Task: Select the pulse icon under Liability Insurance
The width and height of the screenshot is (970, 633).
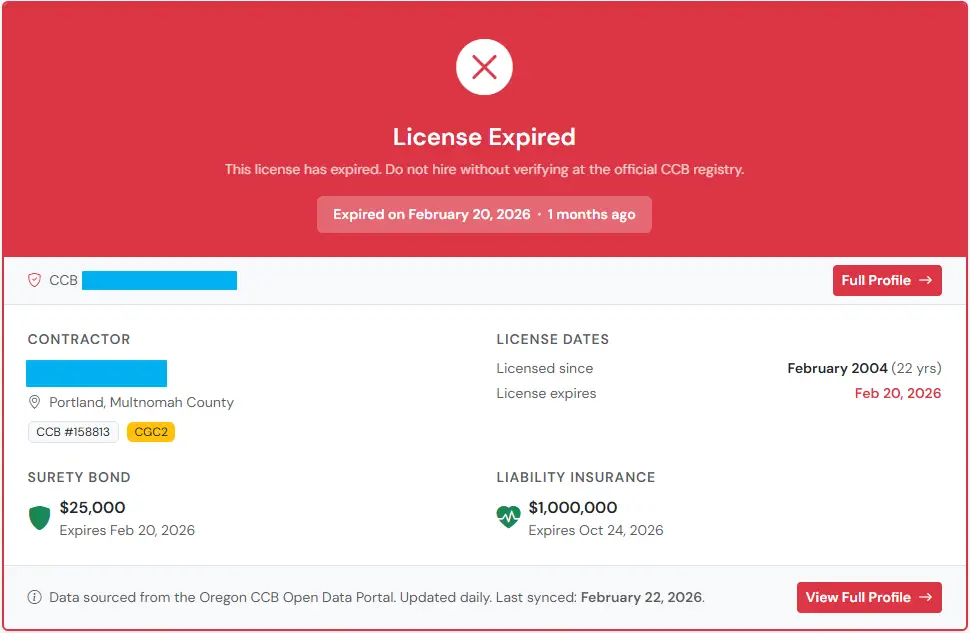Action: click(507, 517)
